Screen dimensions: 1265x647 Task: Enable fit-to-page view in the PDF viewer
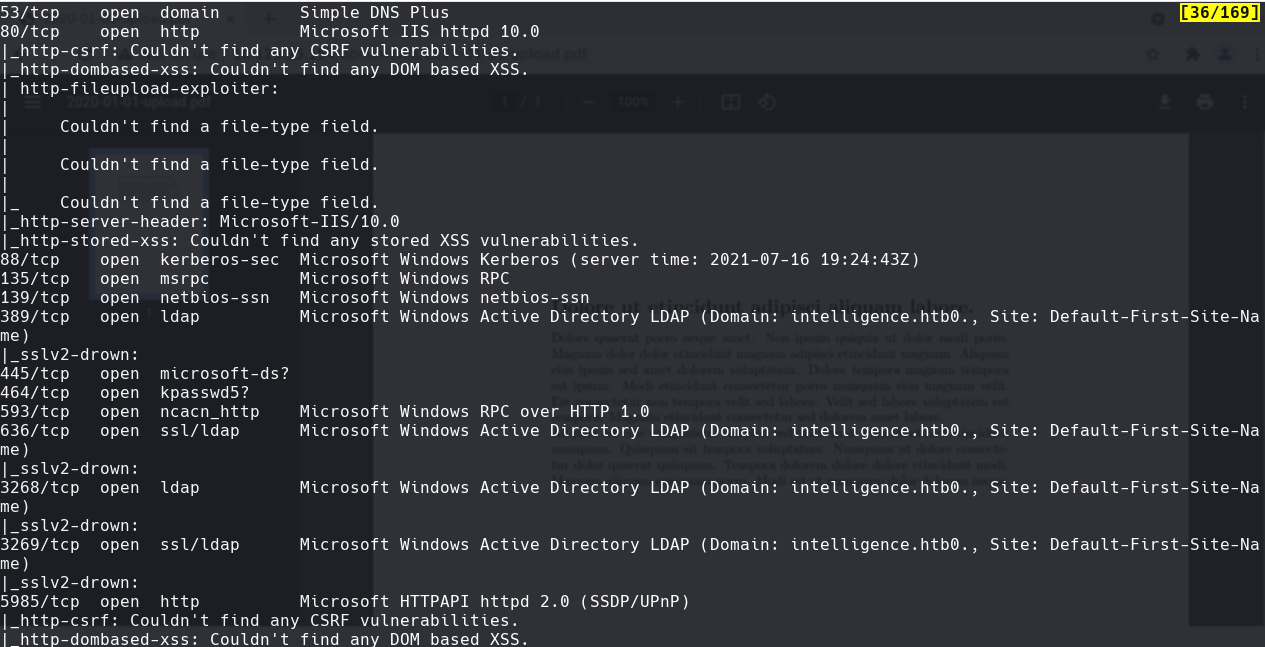pyautogui.click(x=731, y=102)
